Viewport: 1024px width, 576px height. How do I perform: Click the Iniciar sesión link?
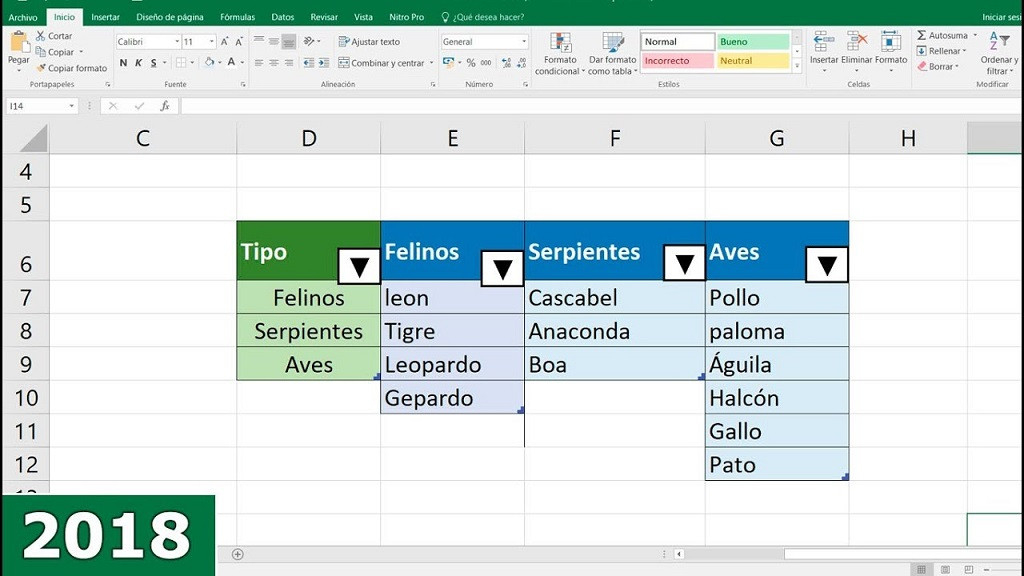pos(1005,16)
